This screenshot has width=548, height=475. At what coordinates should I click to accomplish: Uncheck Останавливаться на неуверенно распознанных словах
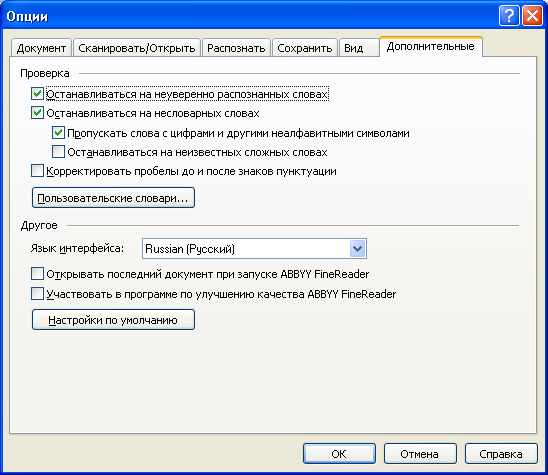37,94
